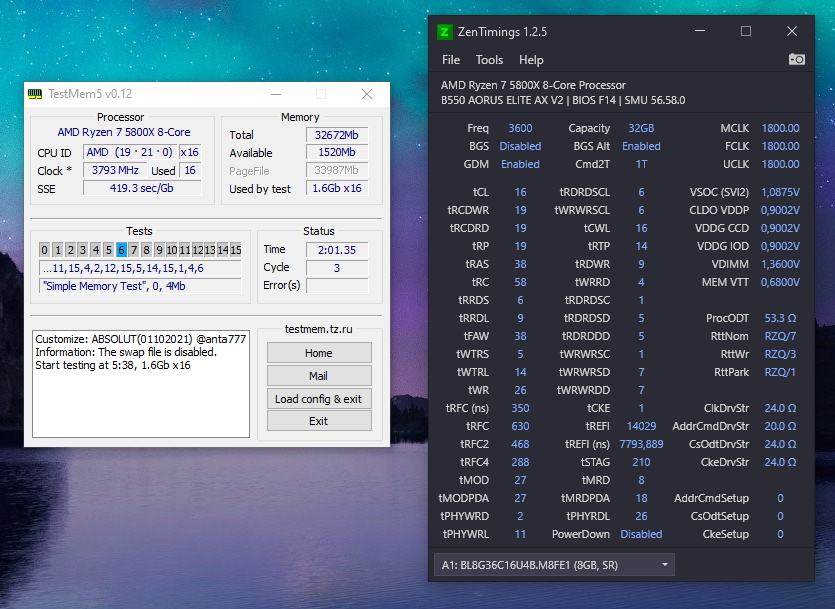
Task: Click the RttWr value RZQ/3
Action: click(x=780, y=354)
